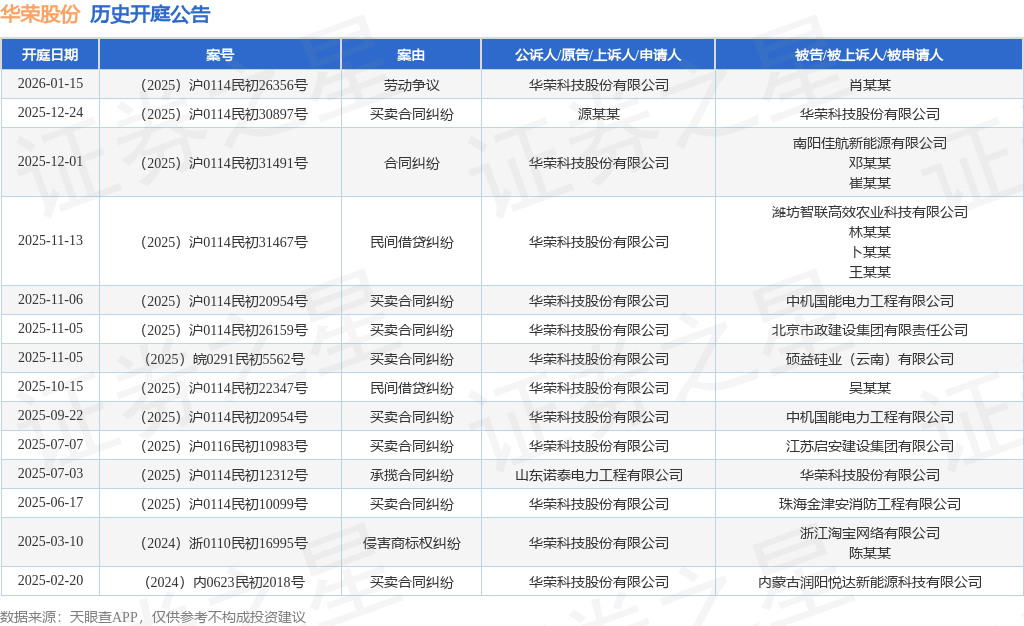Click defendant 珠海金津安消防工程有限公司
This screenshot has width=1024, height=626.
(869, 503)
